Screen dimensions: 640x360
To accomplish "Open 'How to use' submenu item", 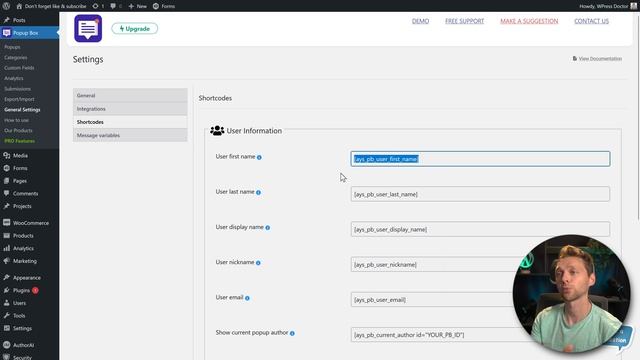I will pos(17,120).
